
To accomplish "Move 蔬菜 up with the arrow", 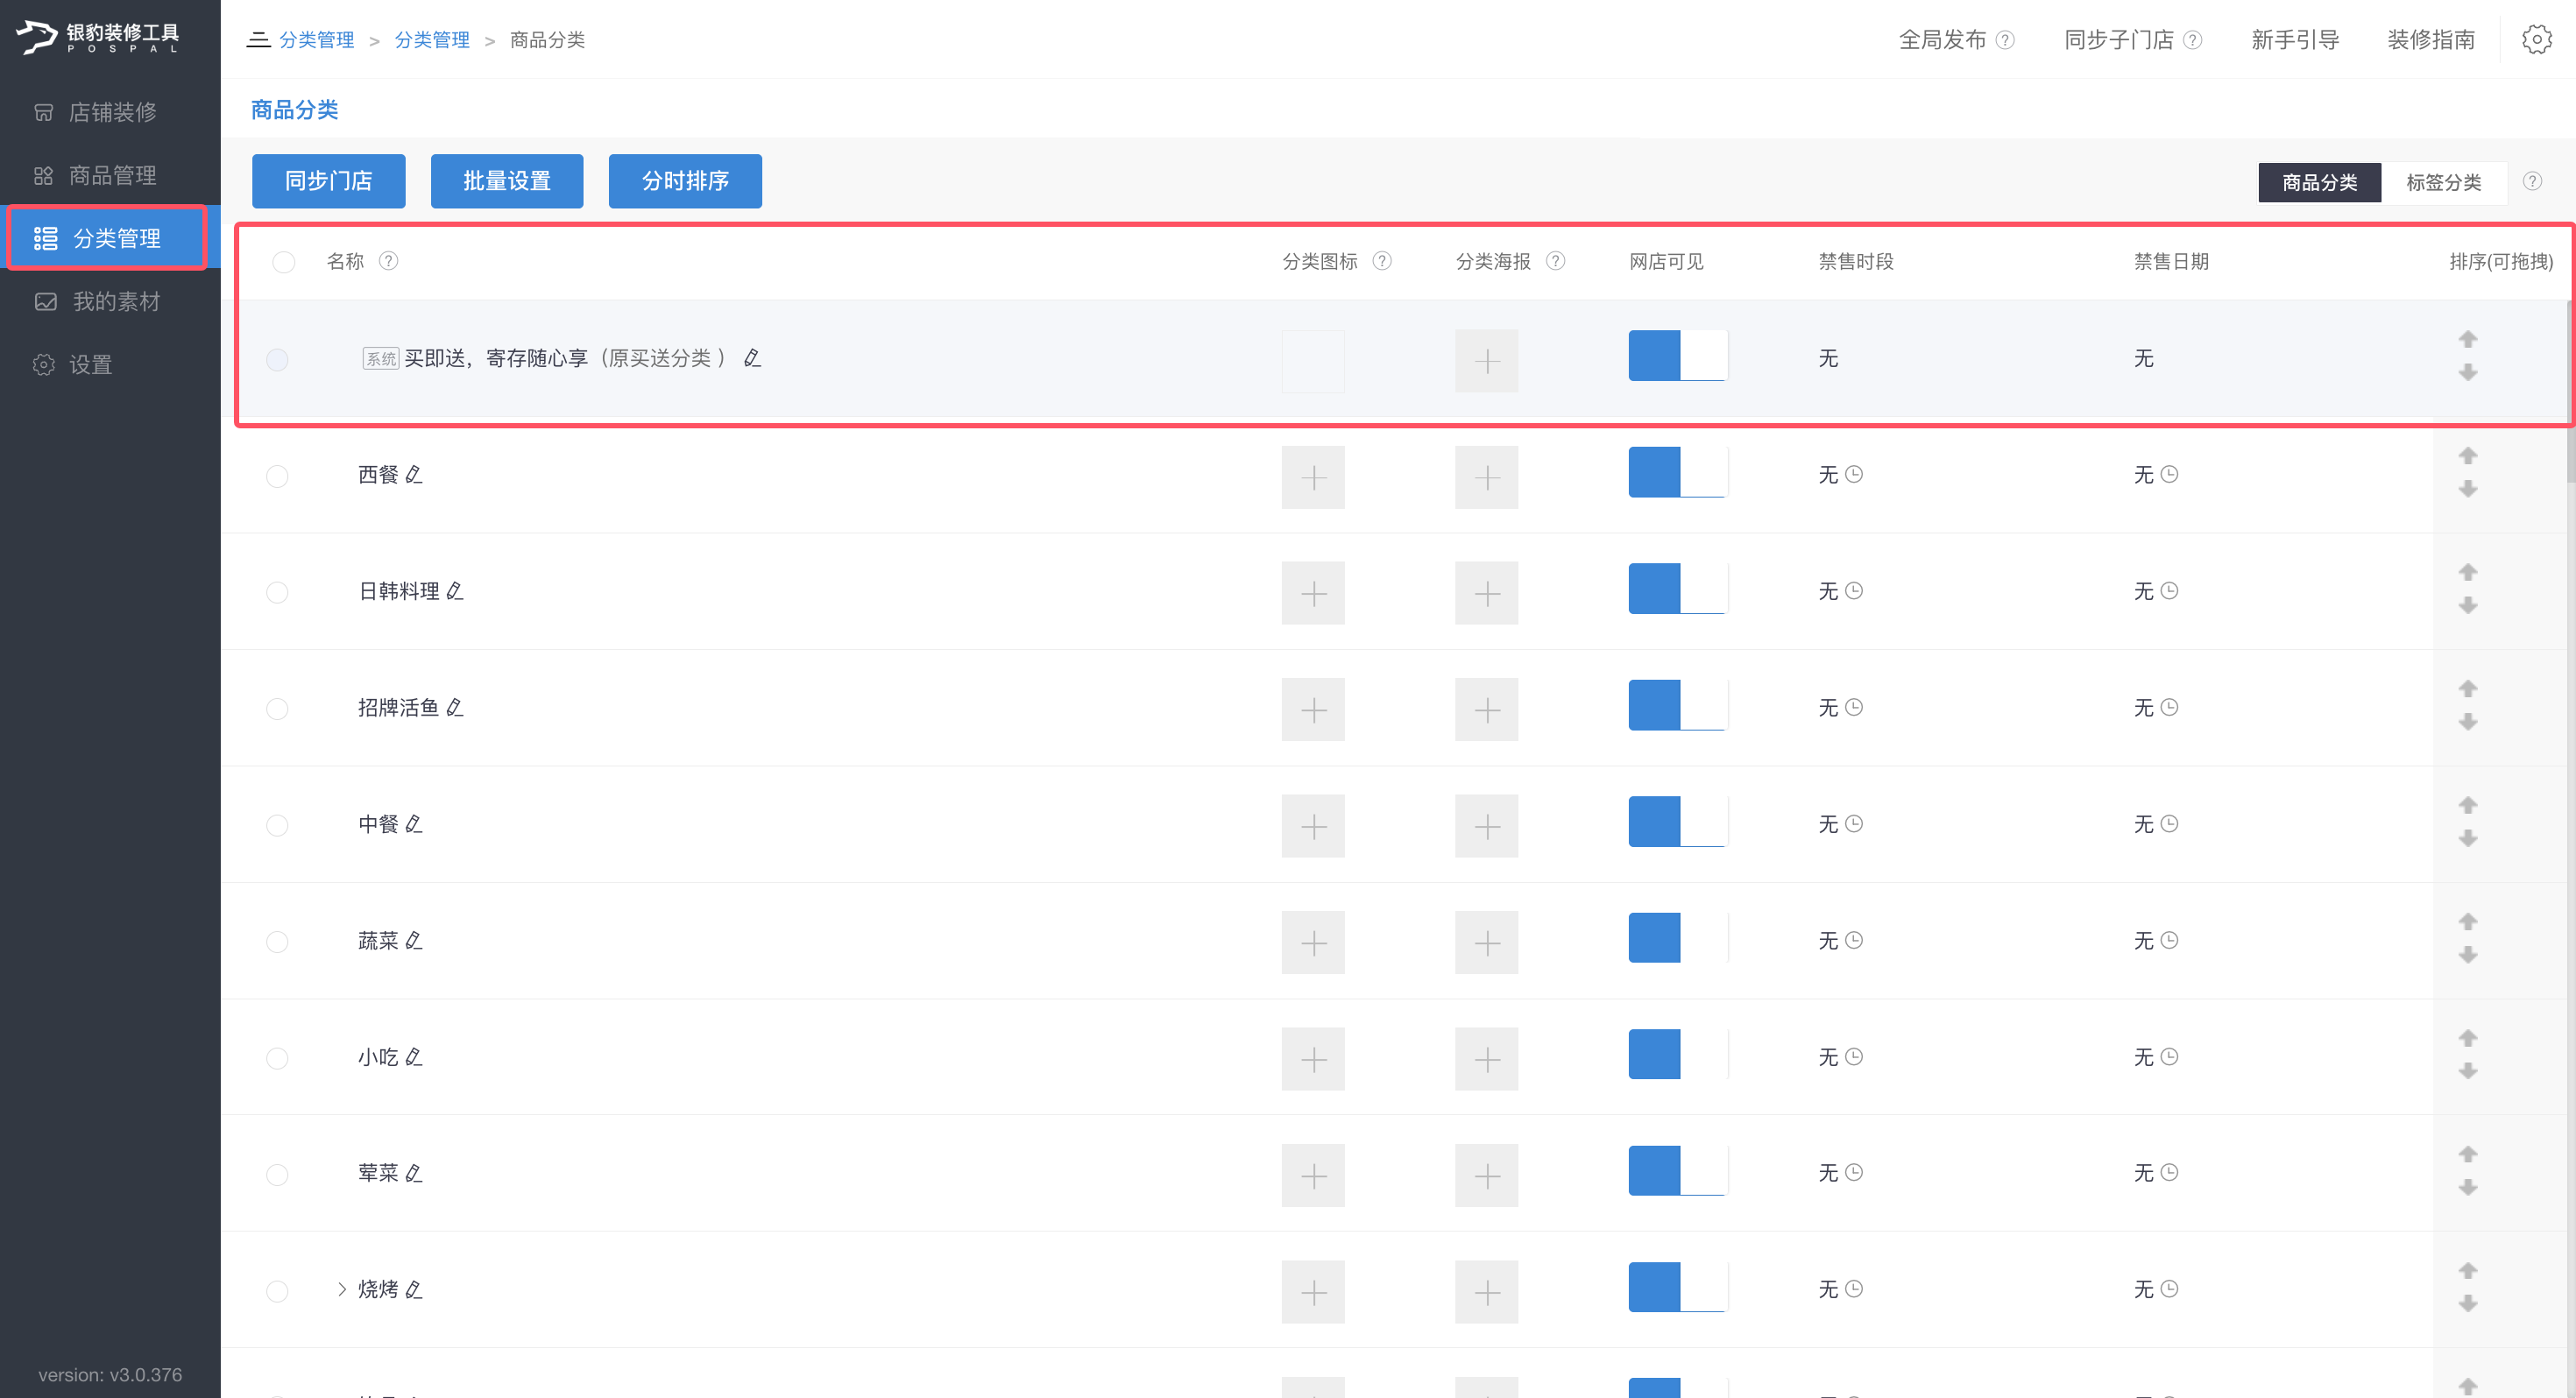I will (2468, 922).
